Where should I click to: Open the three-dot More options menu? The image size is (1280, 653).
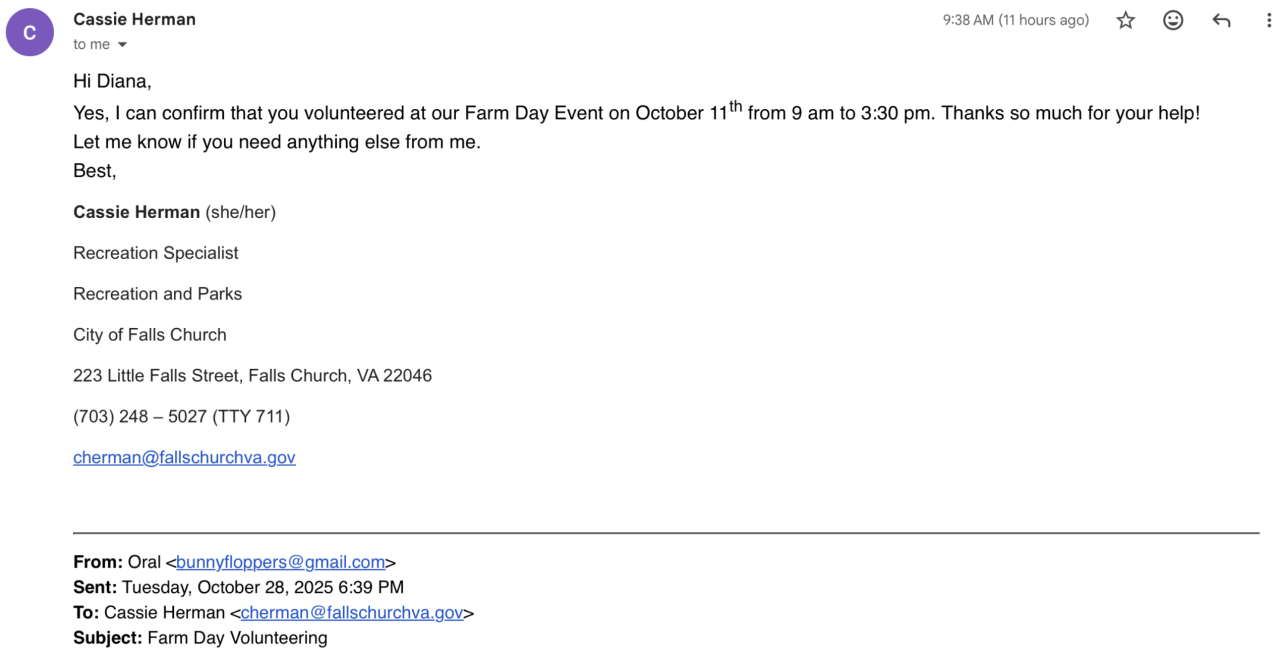click(x=1268, y=21)
